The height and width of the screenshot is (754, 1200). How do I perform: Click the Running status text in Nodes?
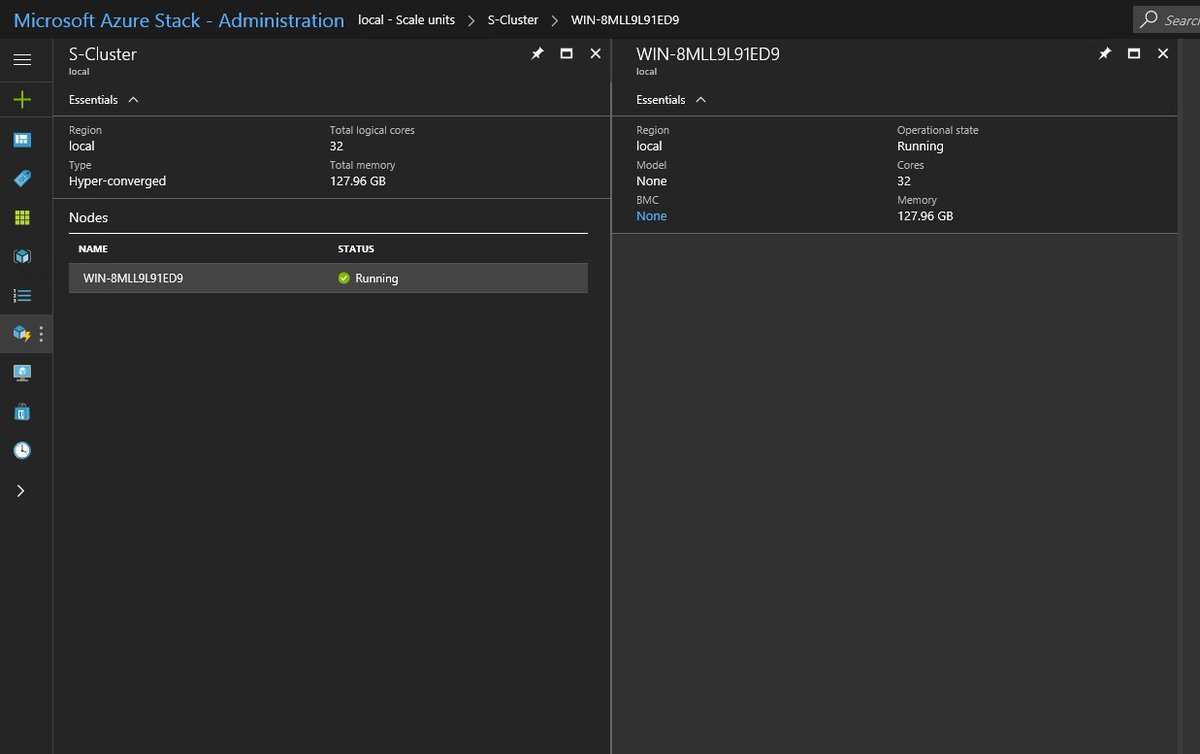377,278
